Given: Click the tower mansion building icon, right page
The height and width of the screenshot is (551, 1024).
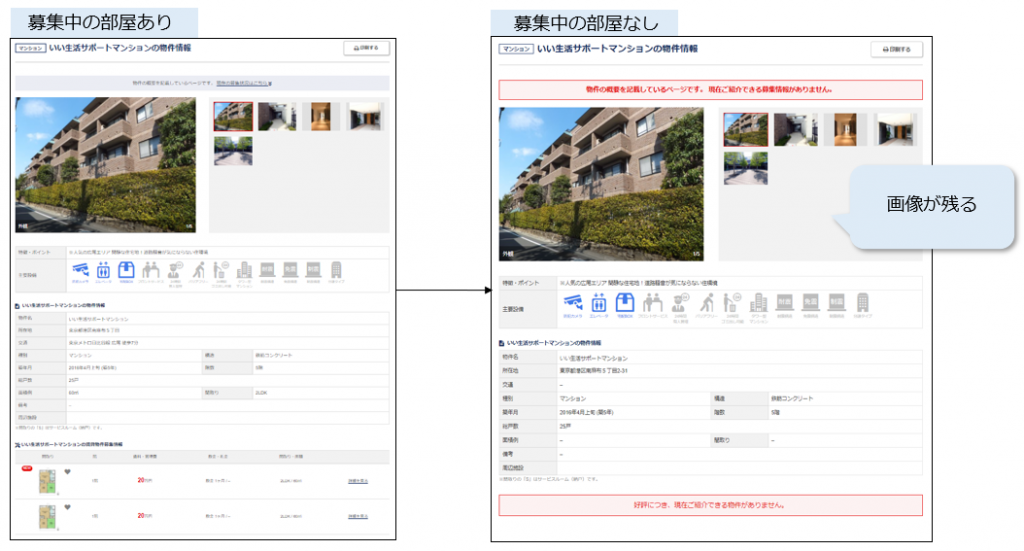Looking at the screenshot, I should 758,302.
